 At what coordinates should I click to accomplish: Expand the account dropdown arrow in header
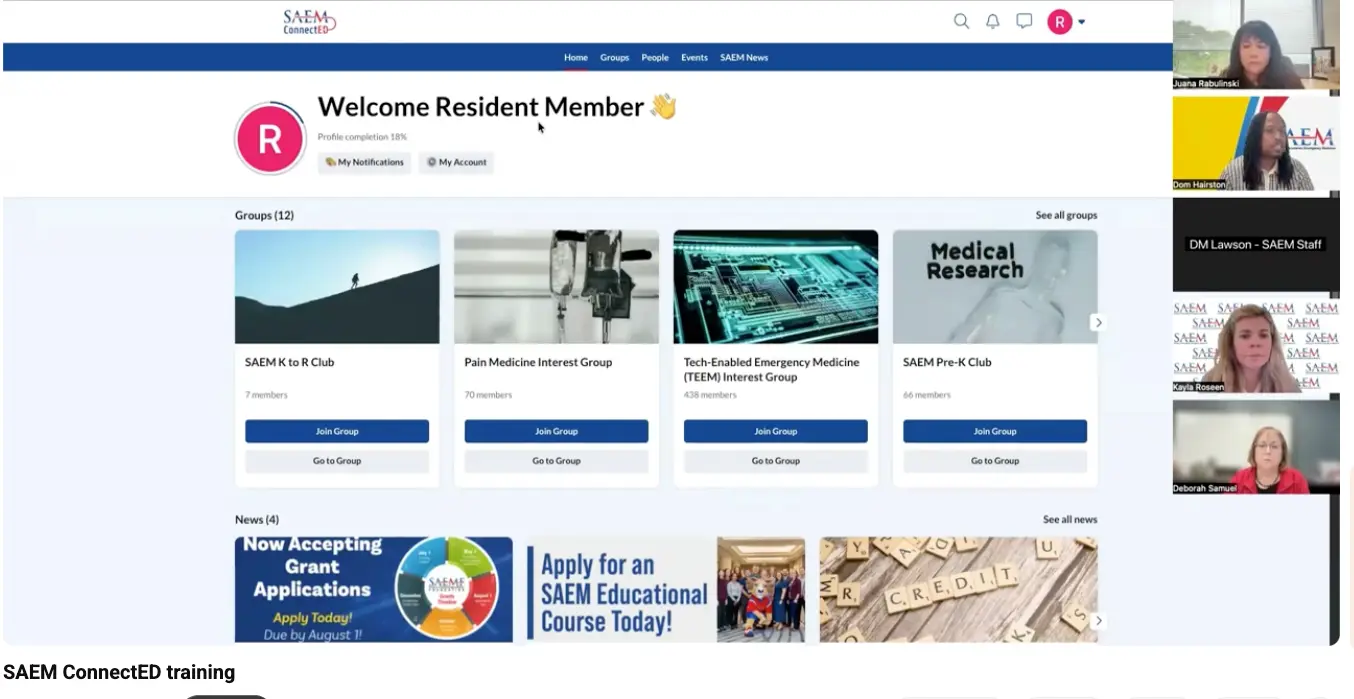pyautogui.click(x=1081, y=22)
